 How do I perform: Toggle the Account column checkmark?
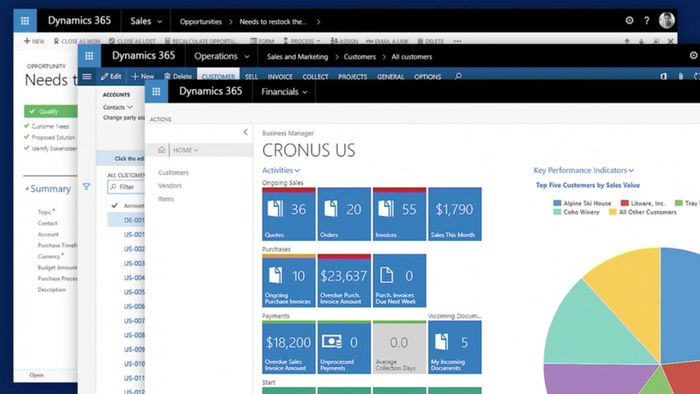[114, 205]
